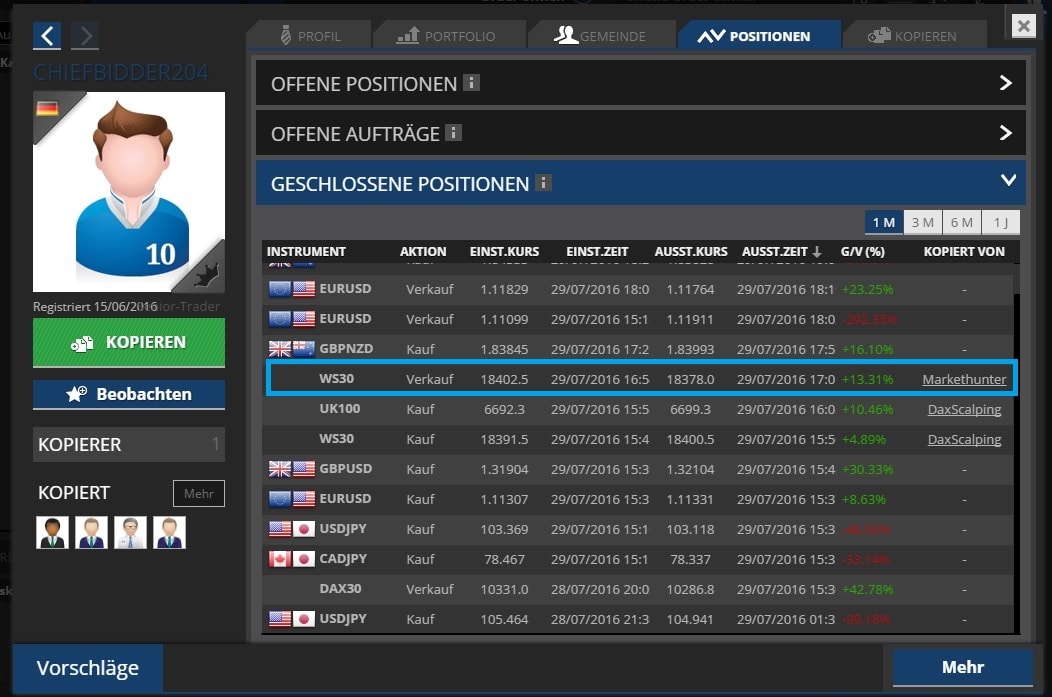
Task: Expand the Offene Positionen section
Action: 1006,83
